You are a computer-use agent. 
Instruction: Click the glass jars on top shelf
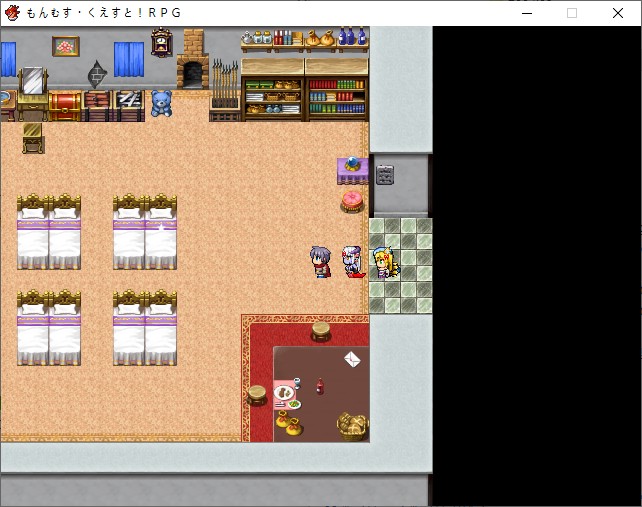point(262,37)
